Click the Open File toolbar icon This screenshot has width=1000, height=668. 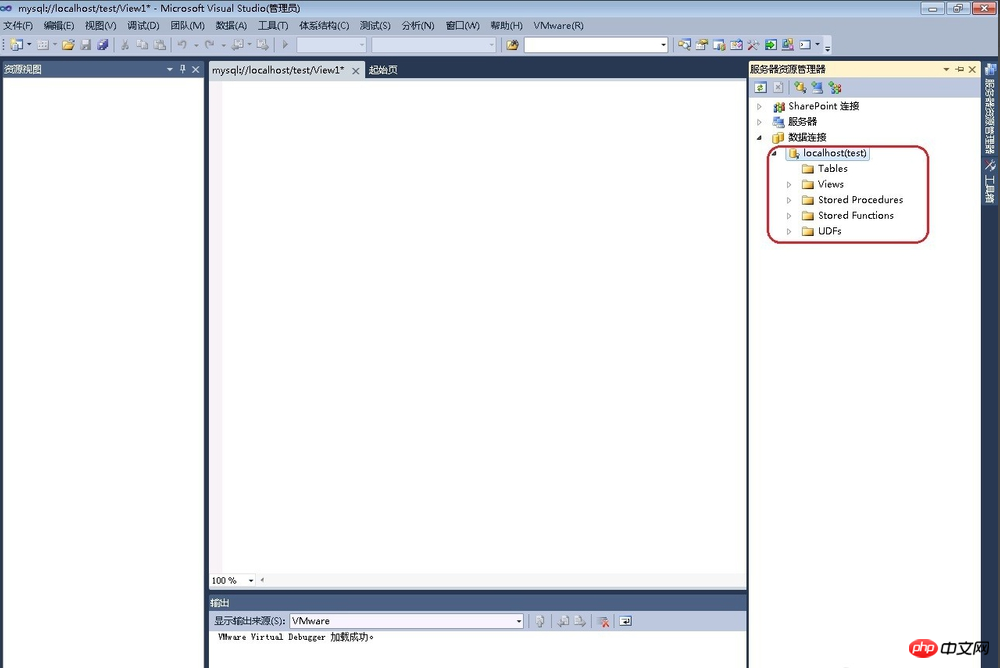[x=69, y=45]
